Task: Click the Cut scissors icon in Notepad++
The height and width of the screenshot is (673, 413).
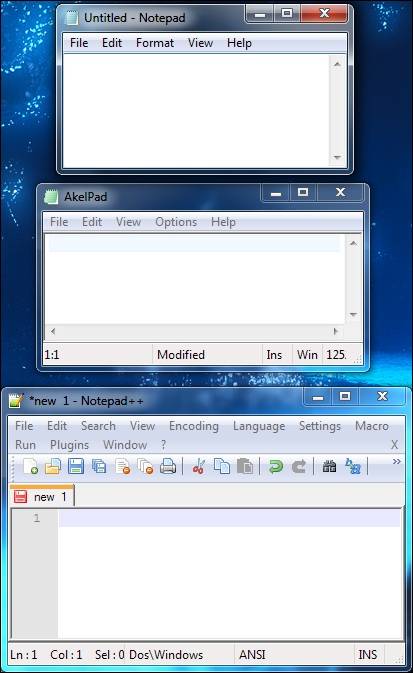Action: [x=199, y=466]
